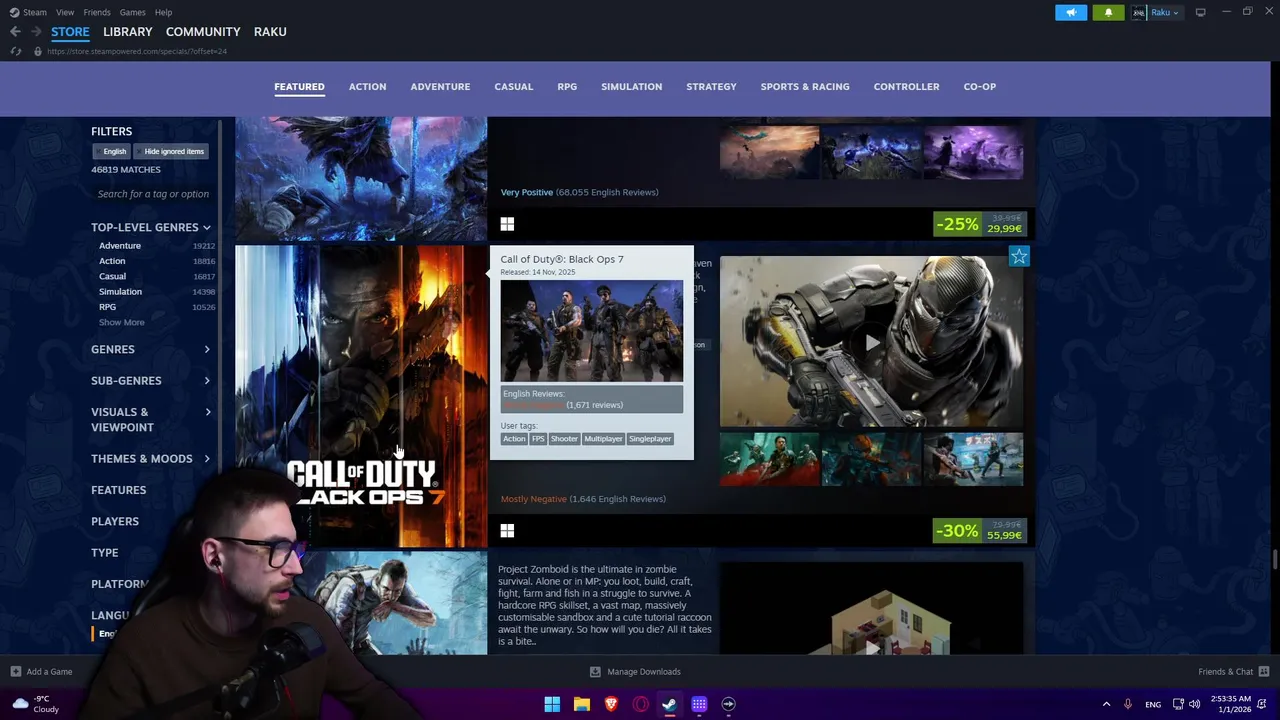Screen dimensions: 1280x720
Task: Expand the TYPE filter section
Action: [105, 552]
